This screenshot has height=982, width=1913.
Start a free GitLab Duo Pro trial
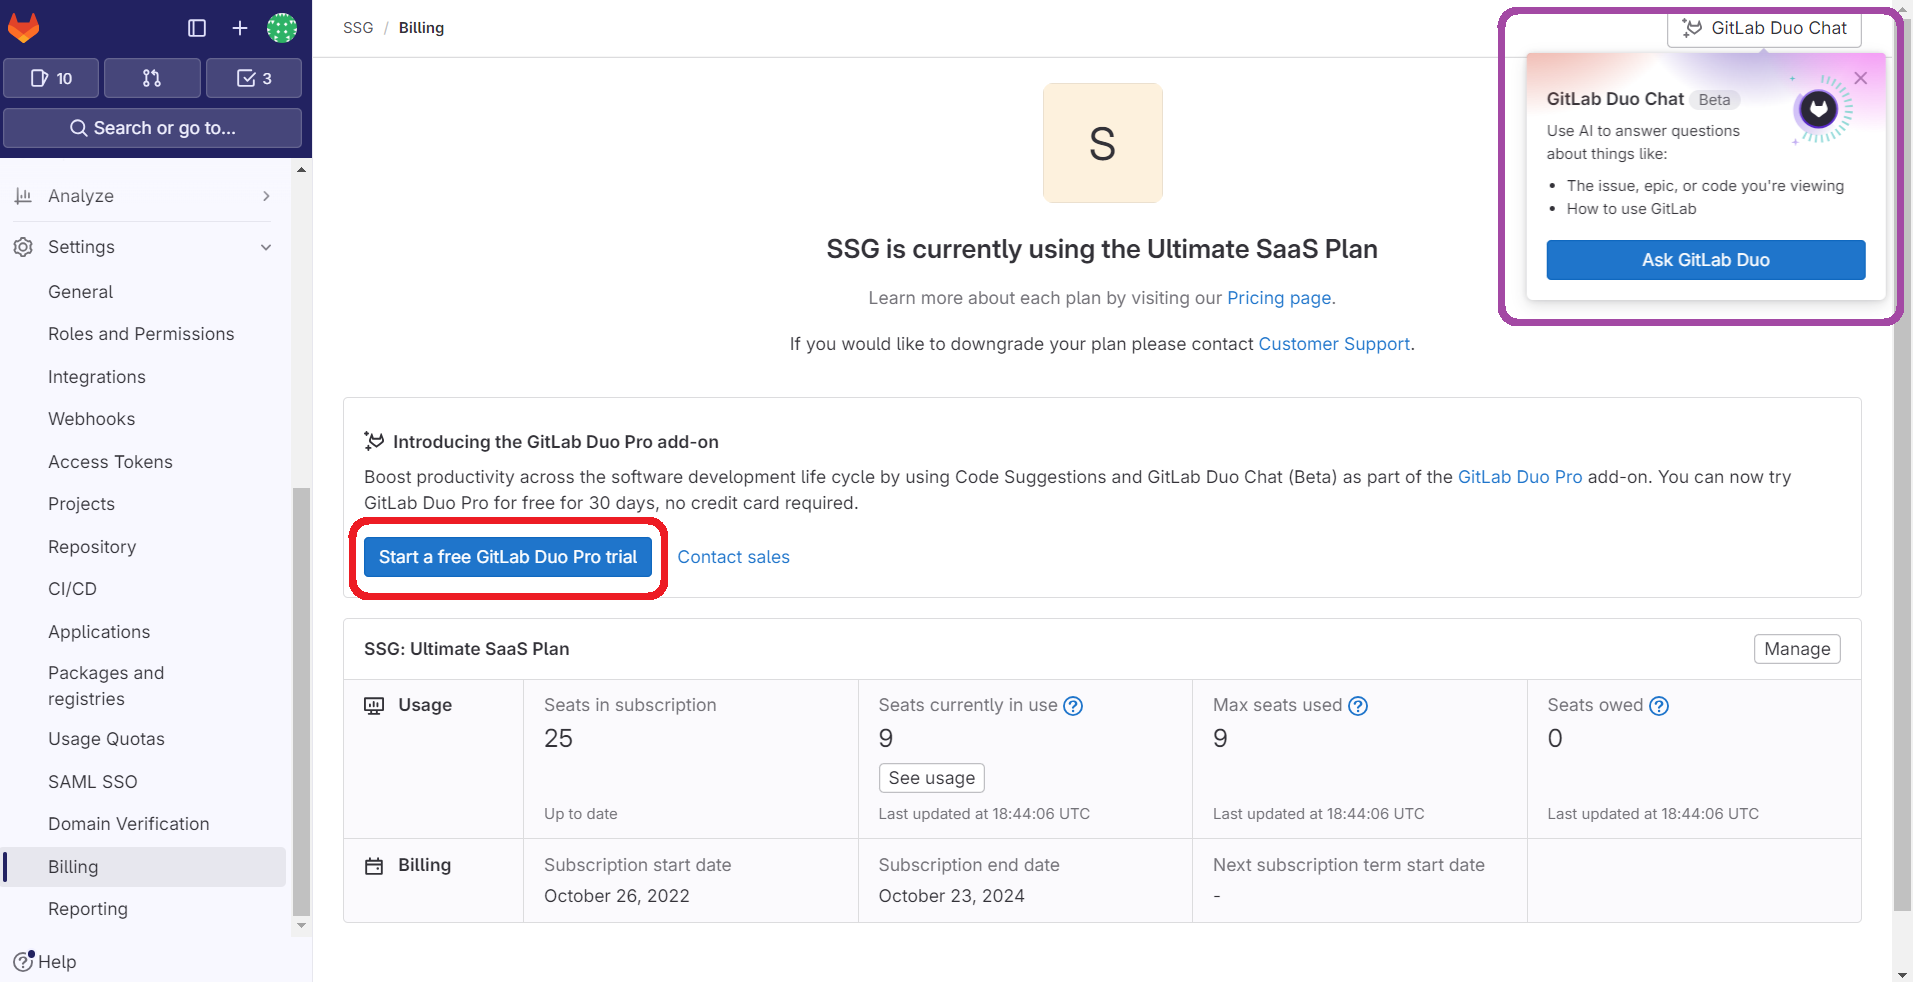tap(507, 557)
